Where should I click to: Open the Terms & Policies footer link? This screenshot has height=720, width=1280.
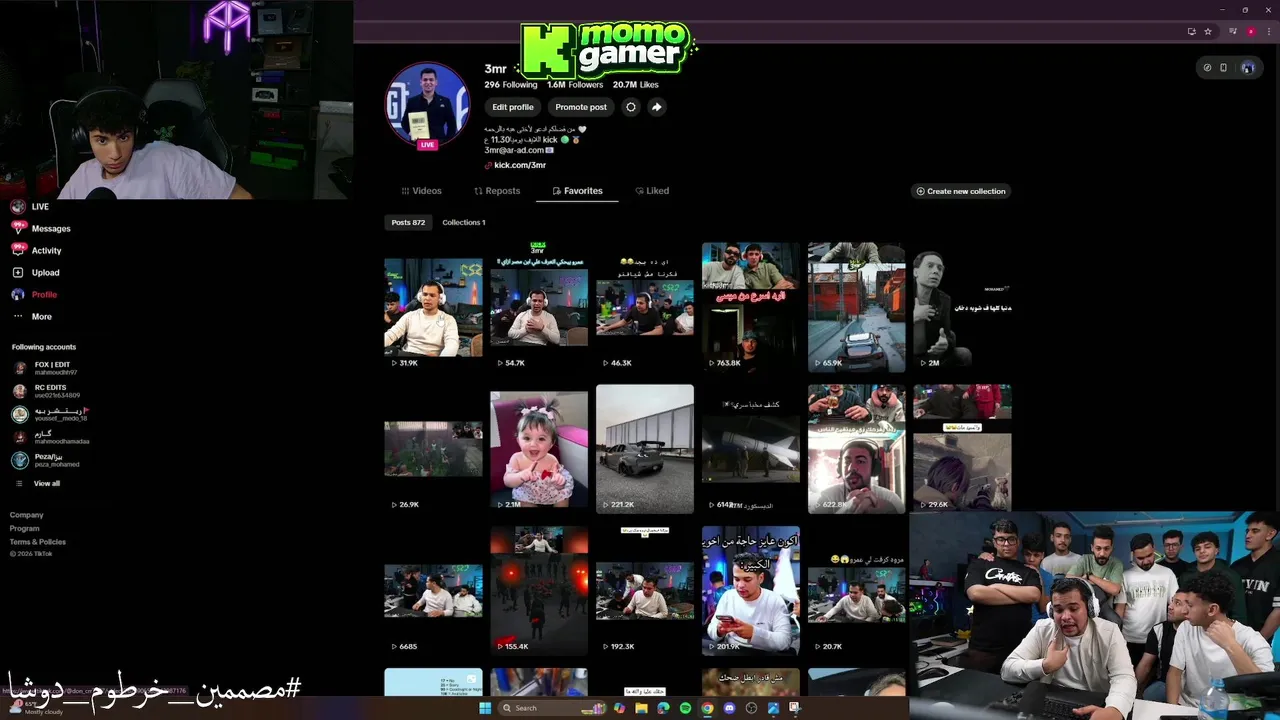click(x=38, y=541)
